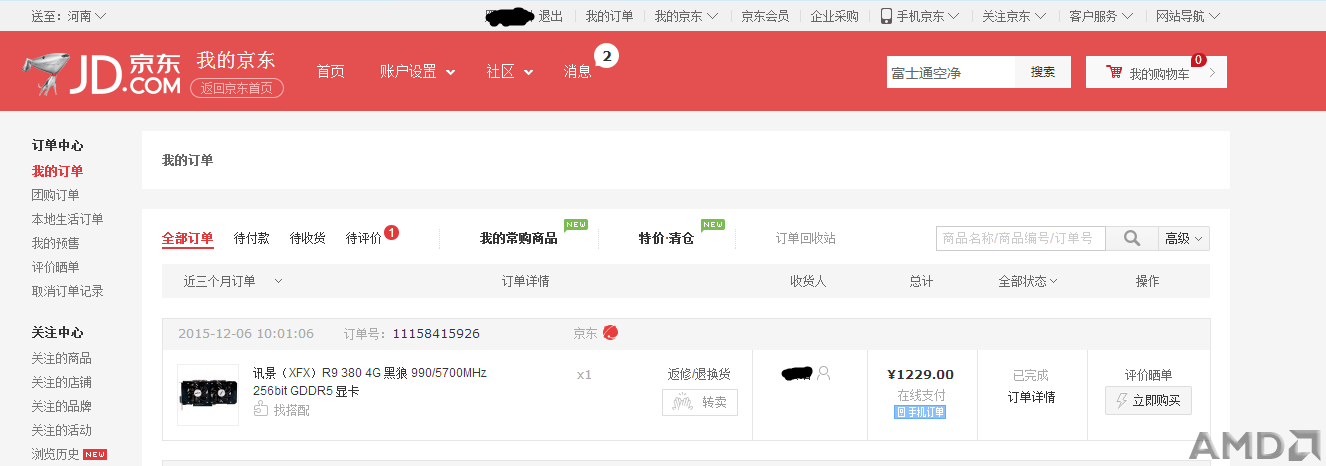1326x466 pixels.
Task: Open the 我的常购商品 tab
Action: pyautogui.click(x=519, y=238)
